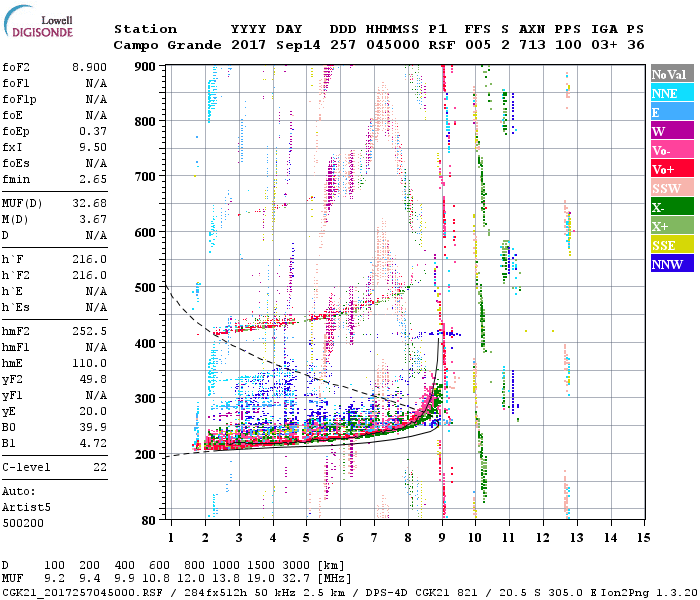Screen dimensions: 700x600
Task: Select the E blue legend swatch
Action: click(x=672, y=112)
